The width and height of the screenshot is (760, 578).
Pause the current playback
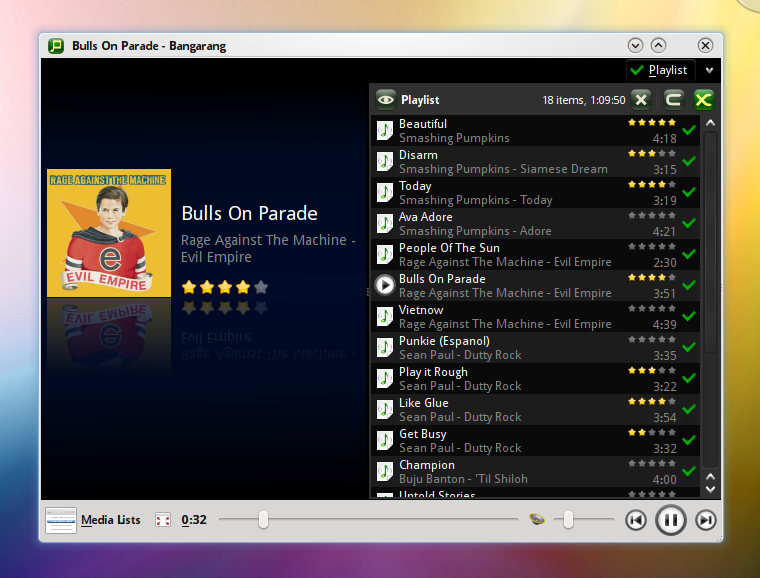(x=671, y=520)
